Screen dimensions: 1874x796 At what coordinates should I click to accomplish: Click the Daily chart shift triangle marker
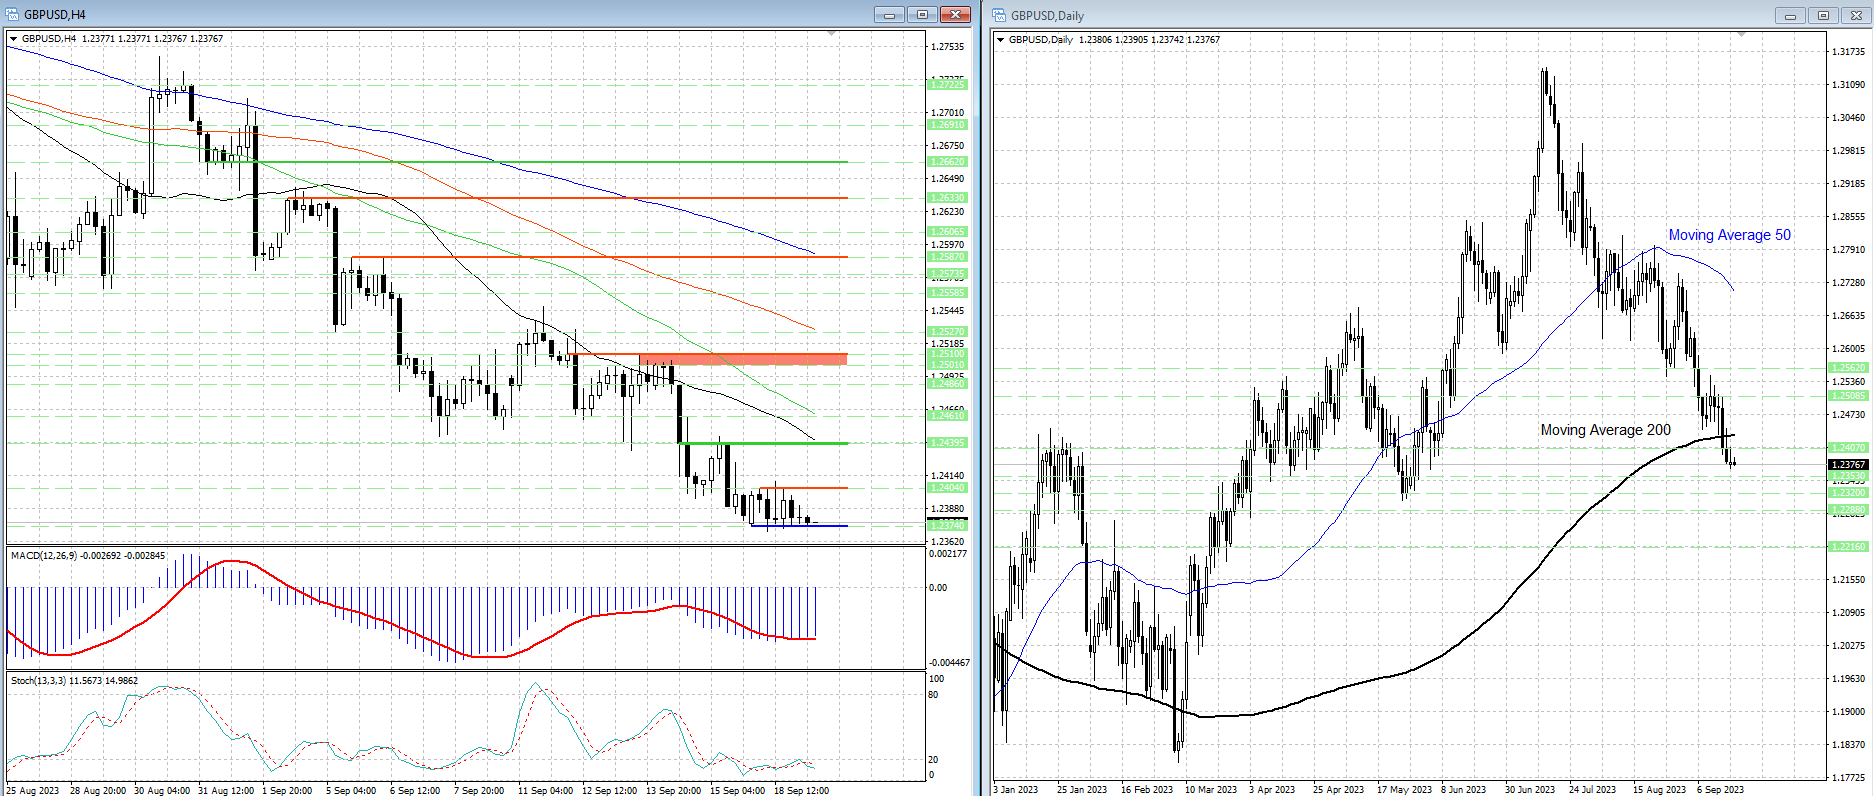[1741, 35]
